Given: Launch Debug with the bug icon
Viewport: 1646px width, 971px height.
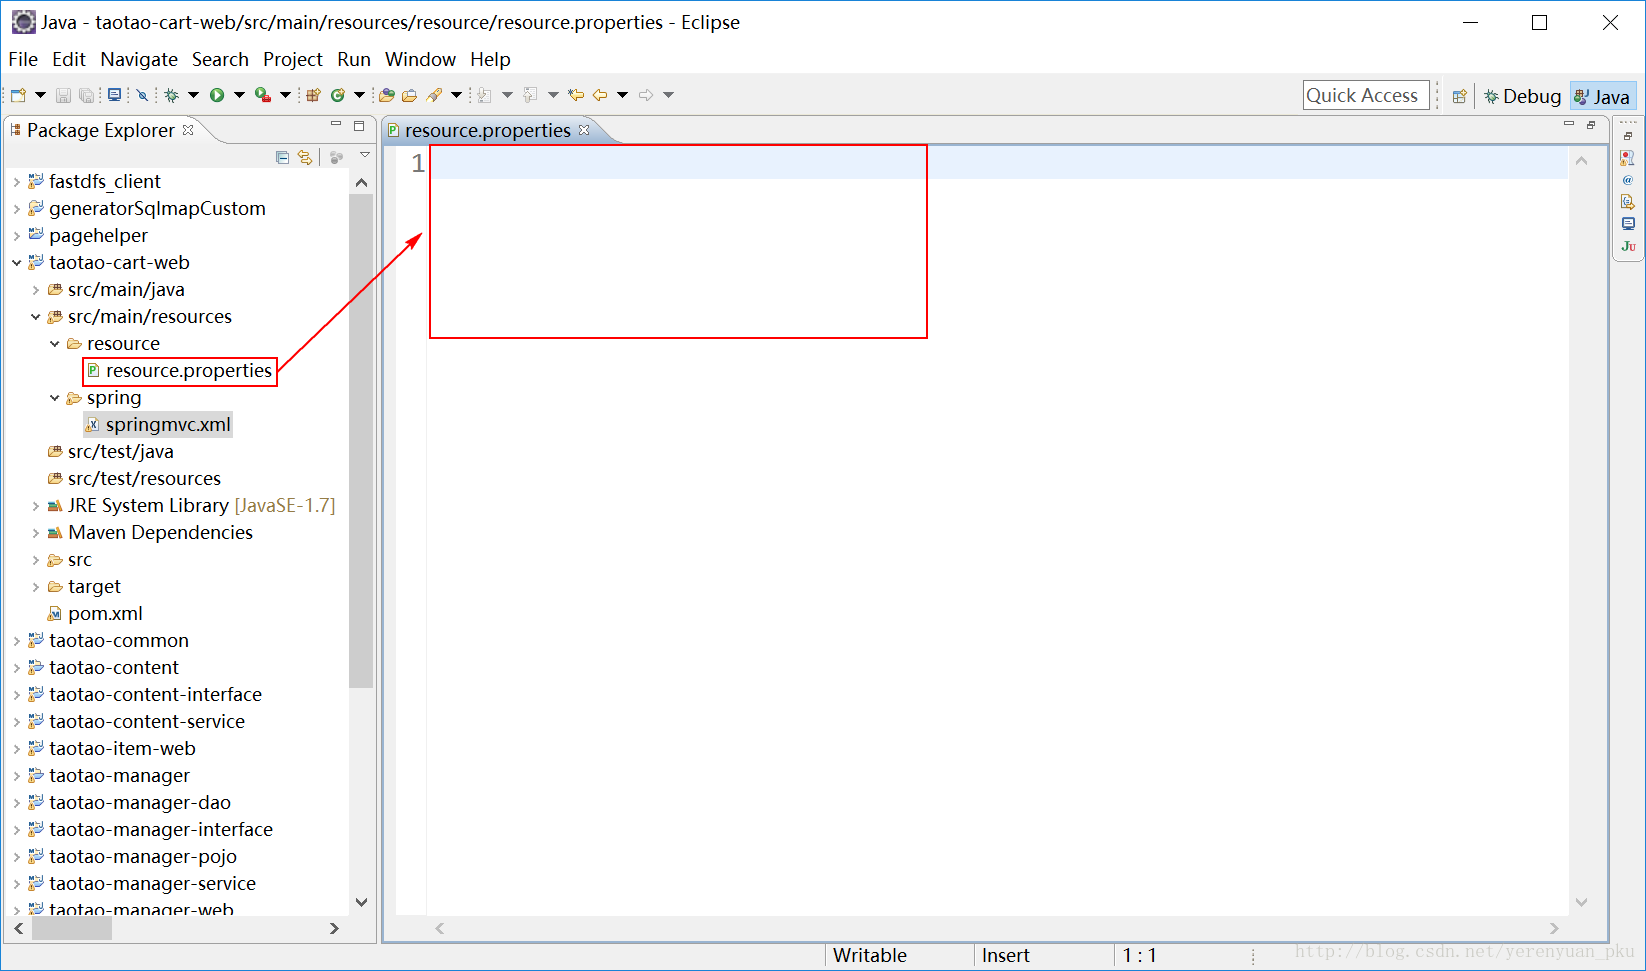Looking at the screenshot, I should click(172, 95).
